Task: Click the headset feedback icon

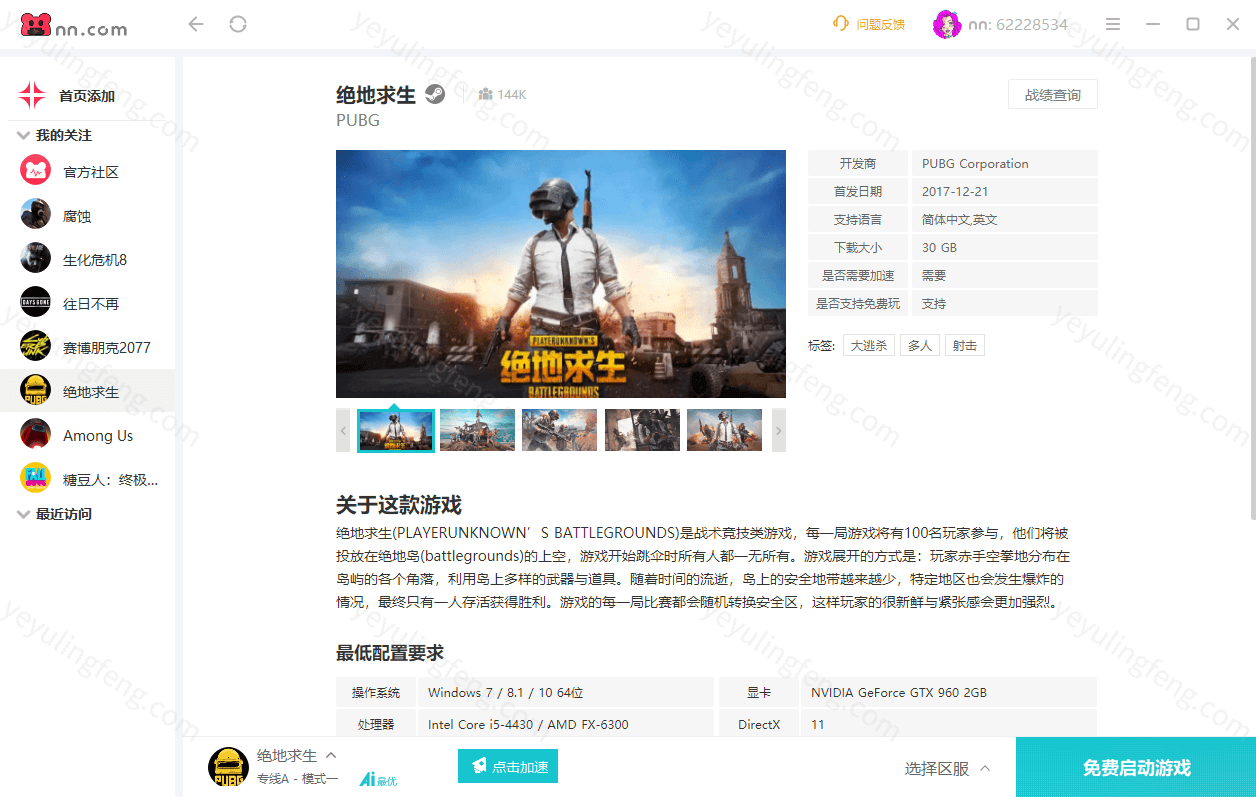Action: pyautogui.click(x=841, y=24)
